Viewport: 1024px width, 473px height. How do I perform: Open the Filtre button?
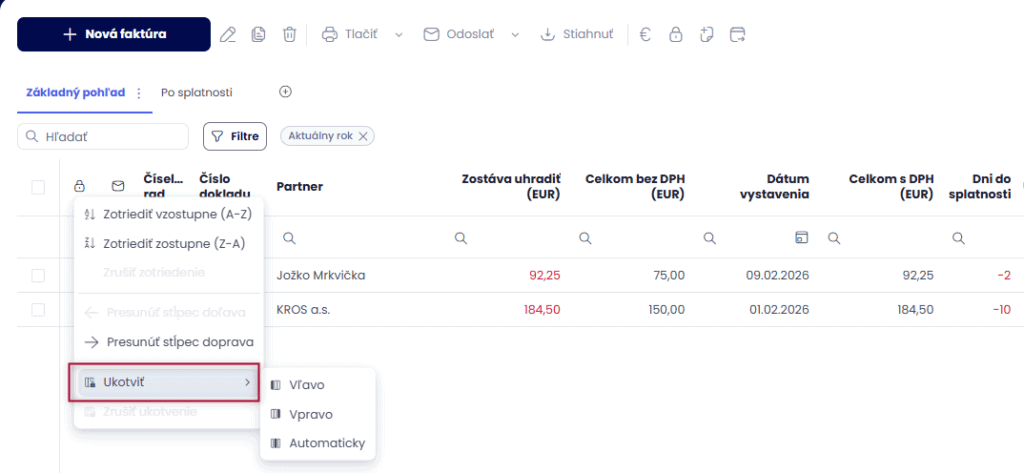tap(235, 136)
